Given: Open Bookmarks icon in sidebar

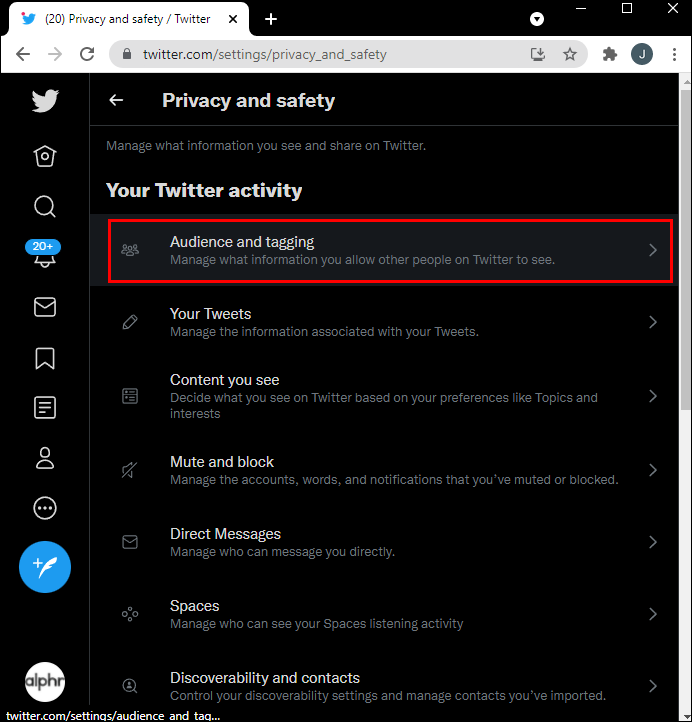Looking at the screenshot, I should click(45, 358).
